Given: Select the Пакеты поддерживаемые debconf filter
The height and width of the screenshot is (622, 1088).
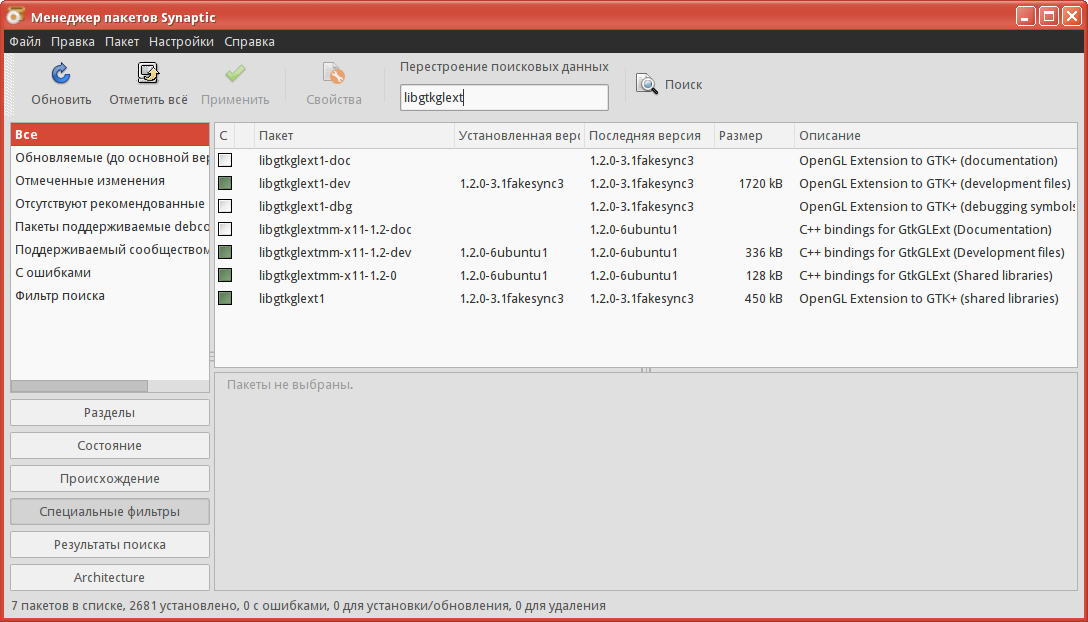Looking at the screenshot, I should pos(110,227).
